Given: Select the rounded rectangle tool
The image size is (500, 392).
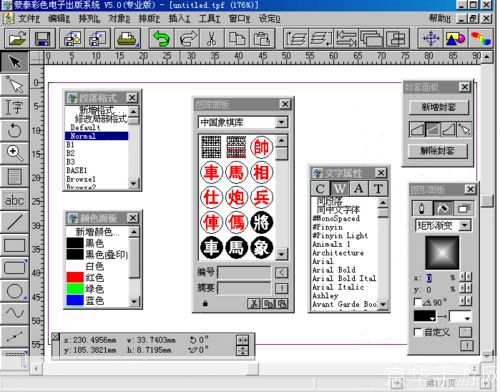Looking at the screenshot, I should click(x=14, y=268).
